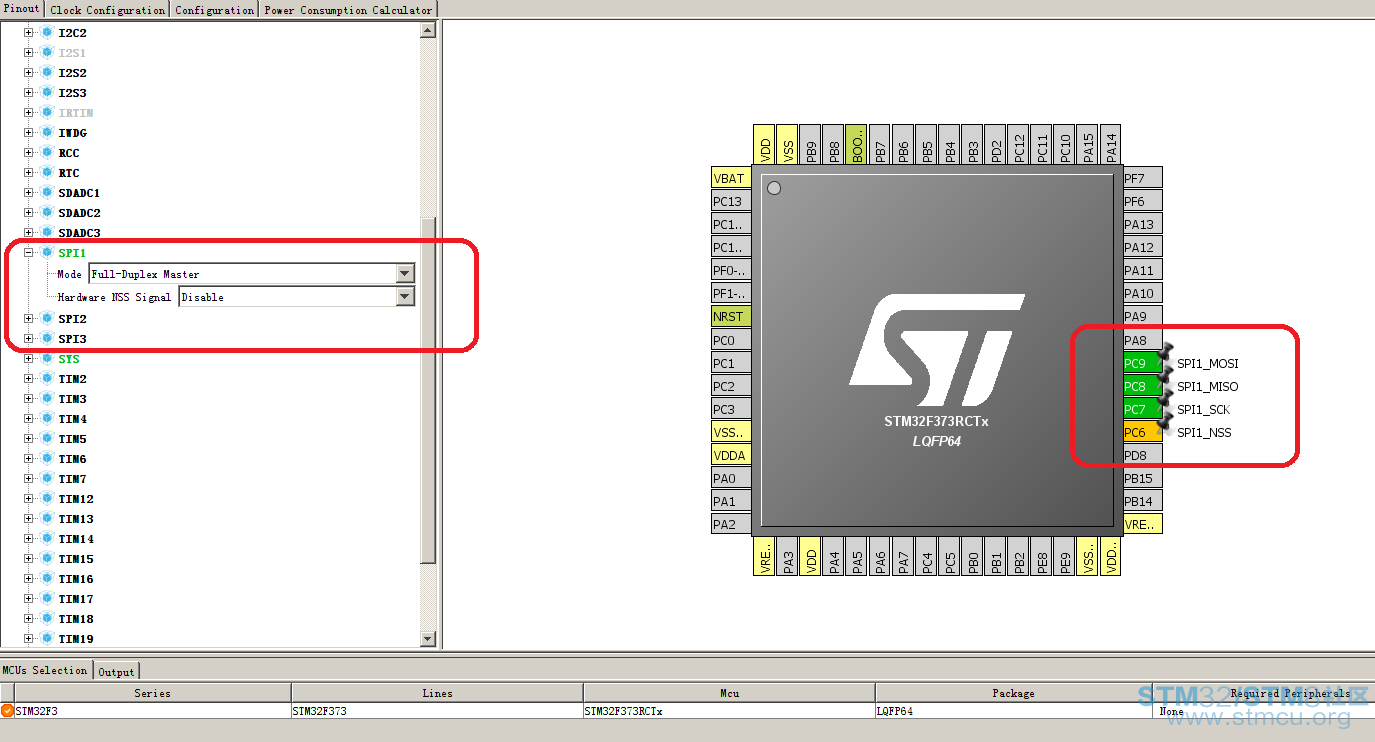This screenshot has width=1375, height=742.
Task: Click the LQFP64 package cell
Action: [x=1013, y=711]
